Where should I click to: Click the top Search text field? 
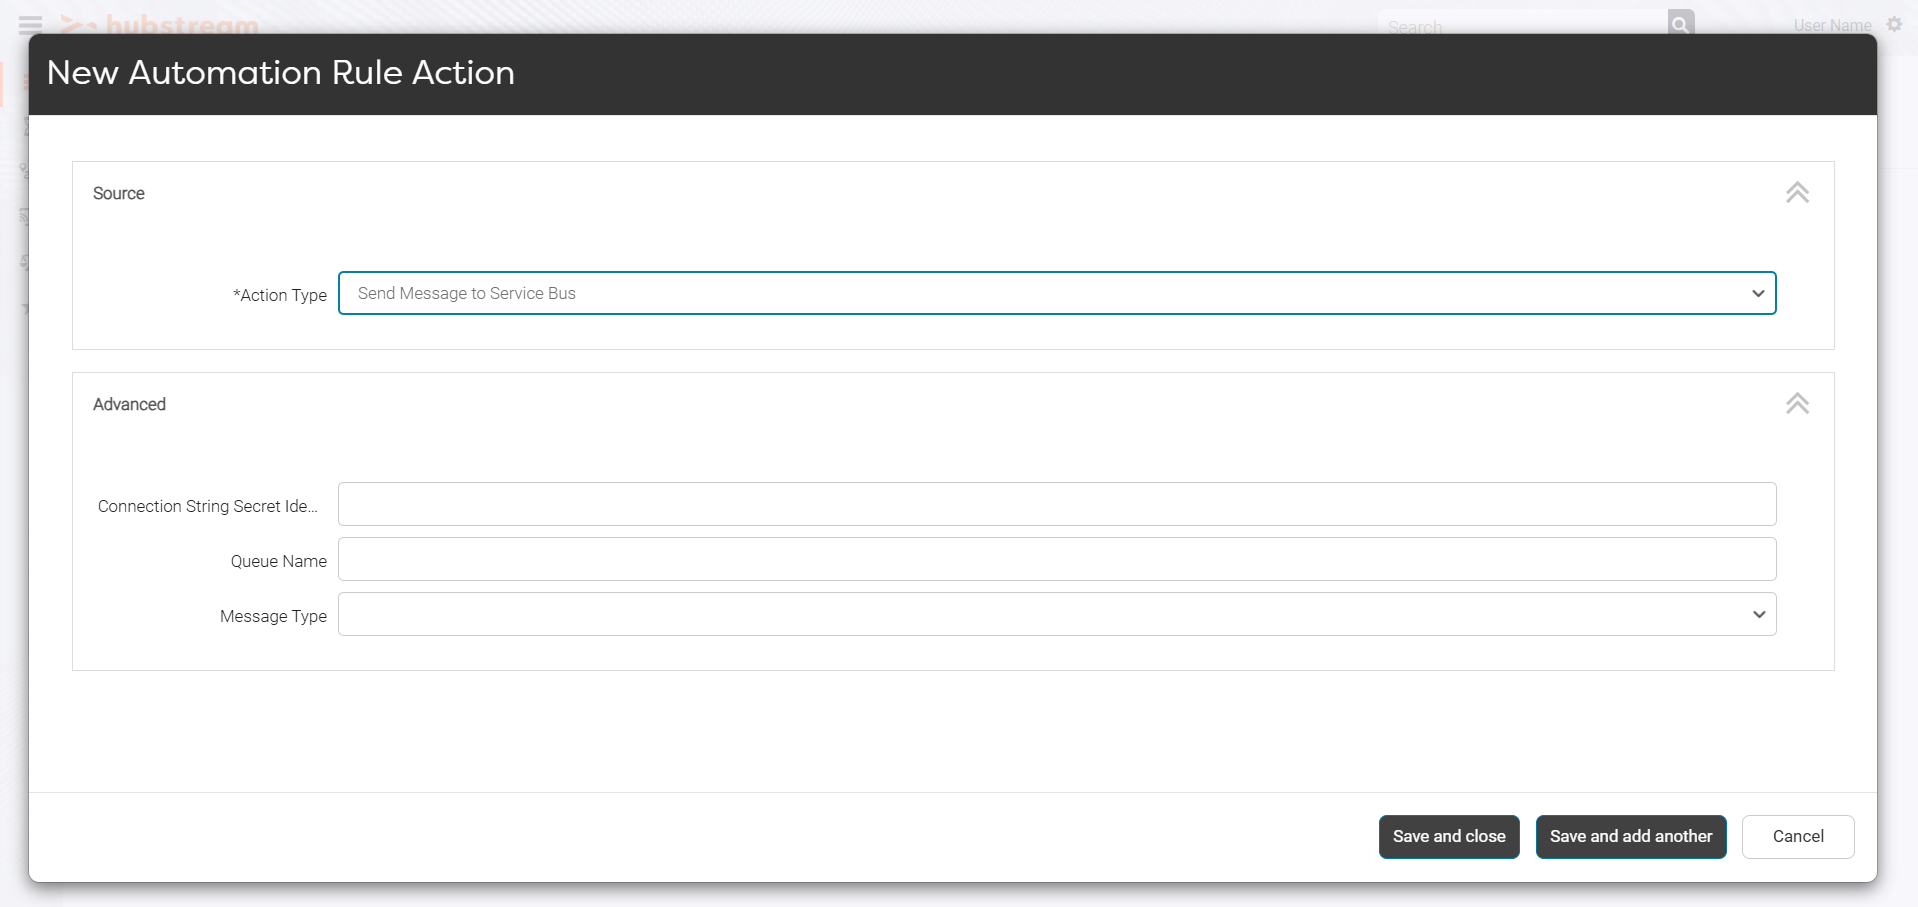point(1520,25)
